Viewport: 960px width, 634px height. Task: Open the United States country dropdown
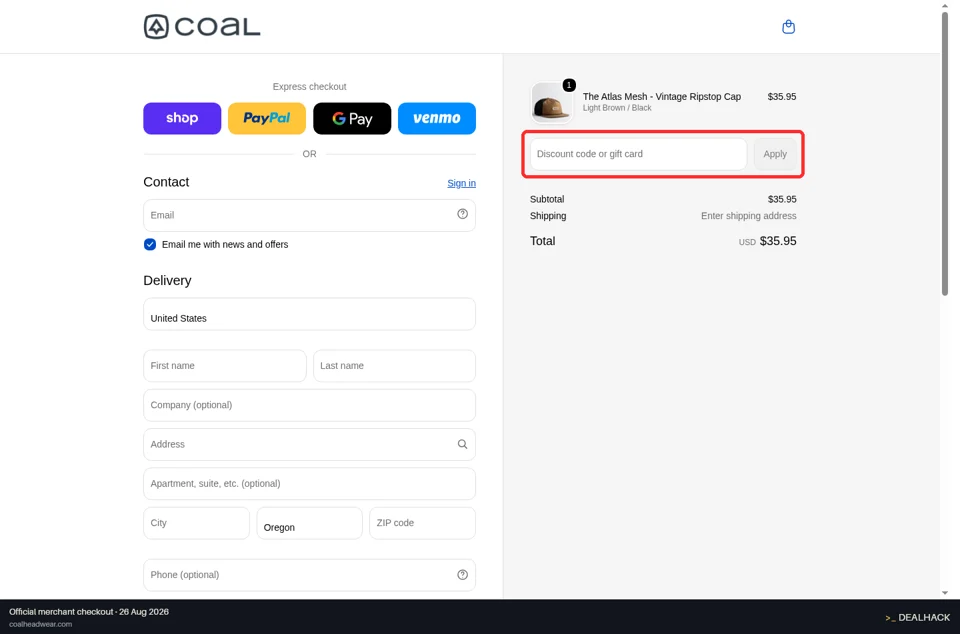point(309,314)
